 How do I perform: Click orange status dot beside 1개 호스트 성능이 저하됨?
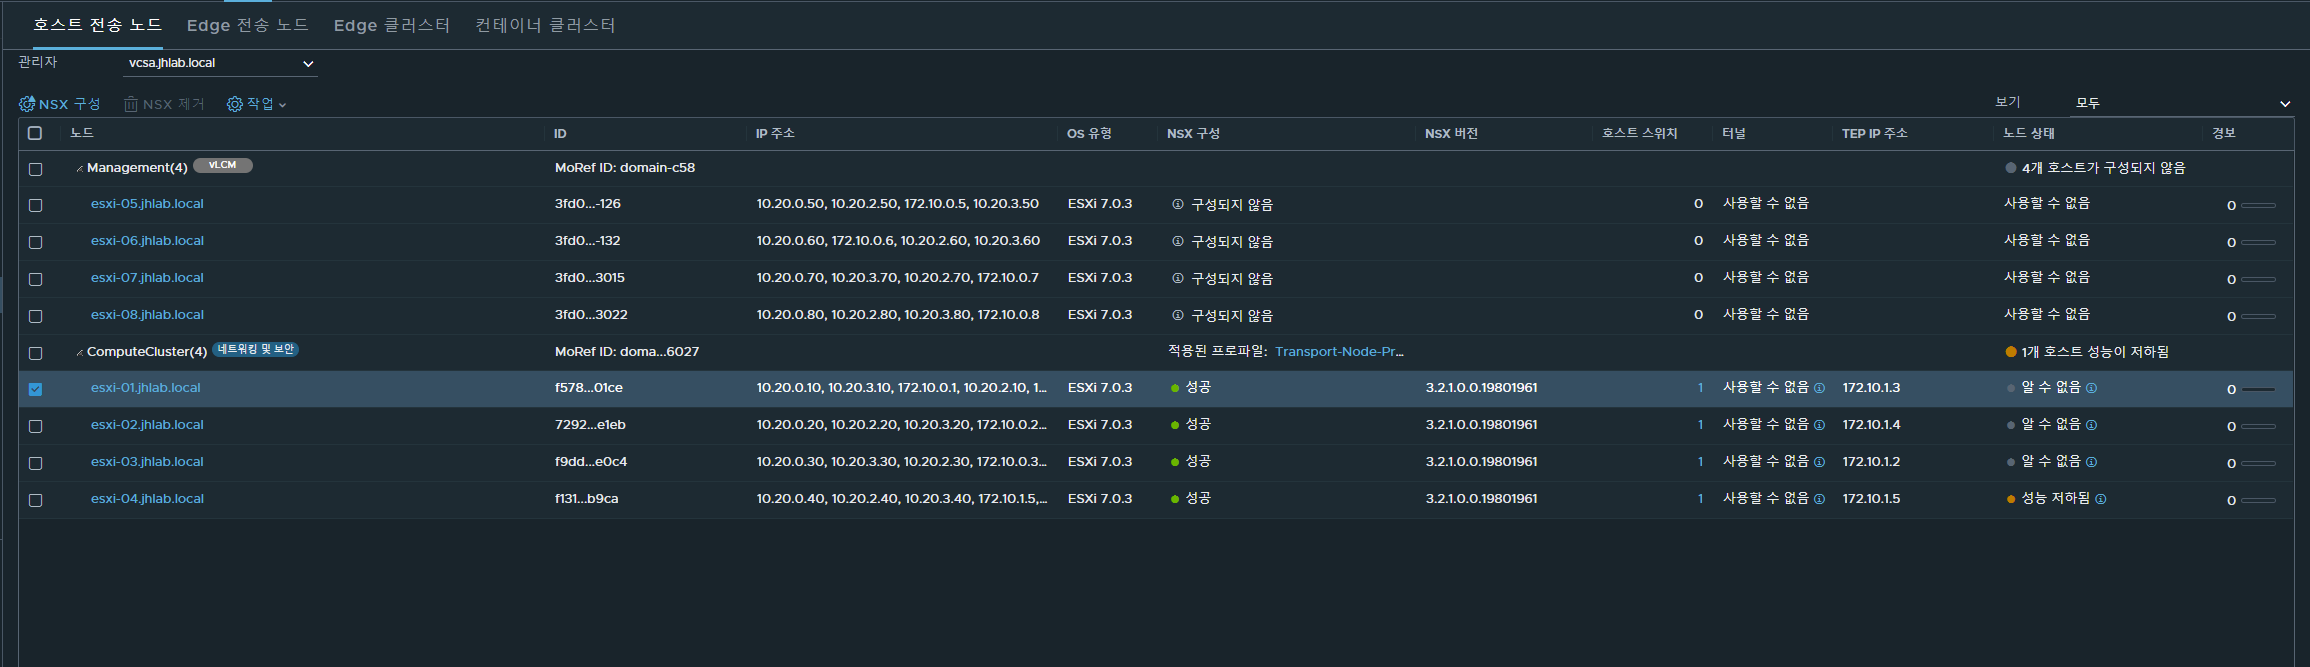pyautogui.click(x=2011, y=352)
